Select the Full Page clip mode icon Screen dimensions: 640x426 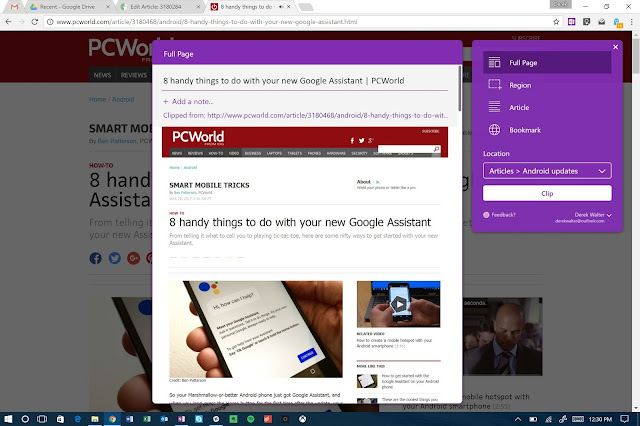click(x=494, y=62)
